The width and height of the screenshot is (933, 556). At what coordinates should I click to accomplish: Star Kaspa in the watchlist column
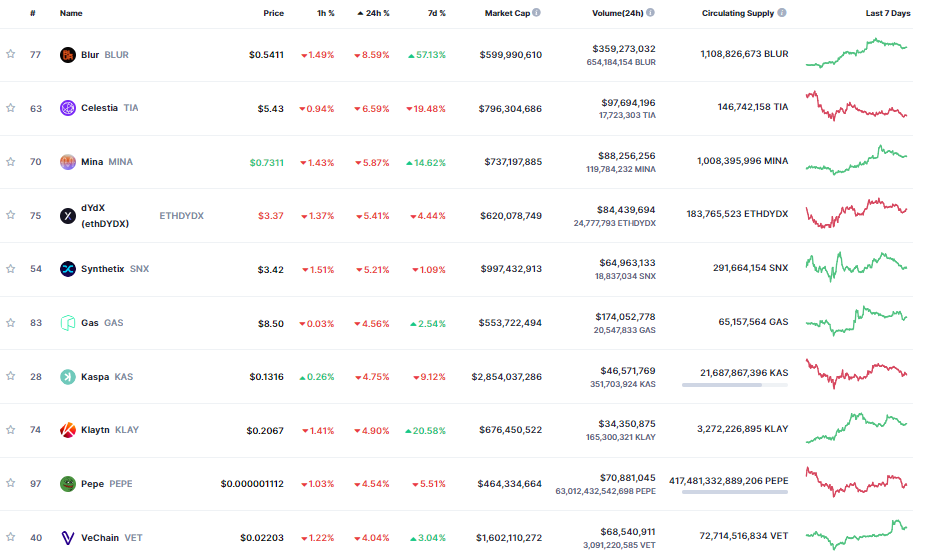pyautogui.click(x=11, y=376)
